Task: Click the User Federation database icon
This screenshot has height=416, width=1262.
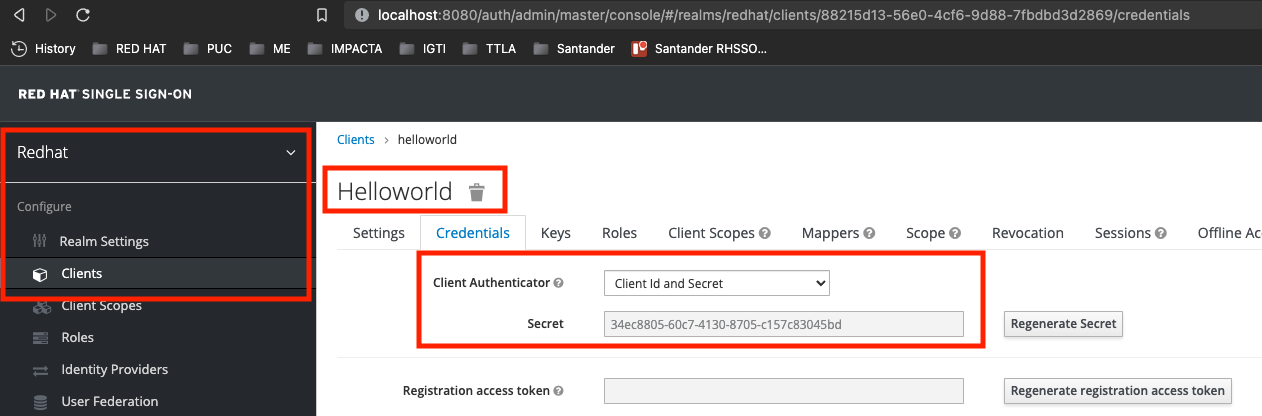Action: [x=40, y=402]
